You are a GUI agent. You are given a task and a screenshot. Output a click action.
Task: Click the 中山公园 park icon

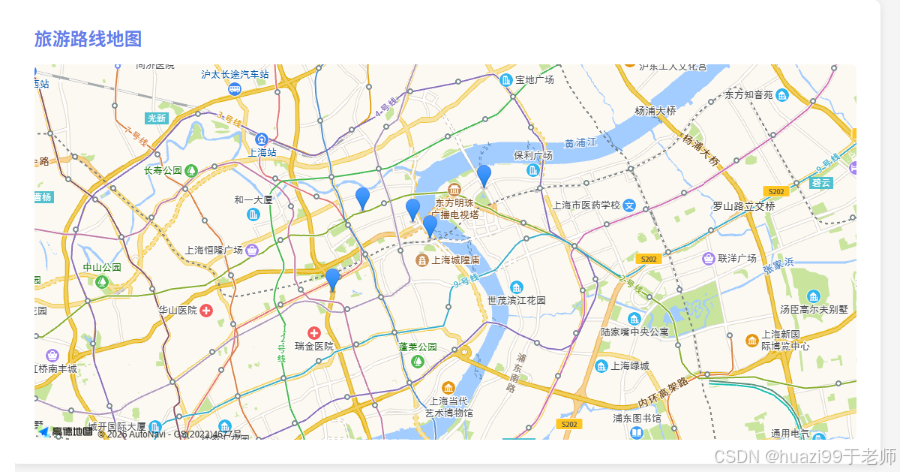102,281
